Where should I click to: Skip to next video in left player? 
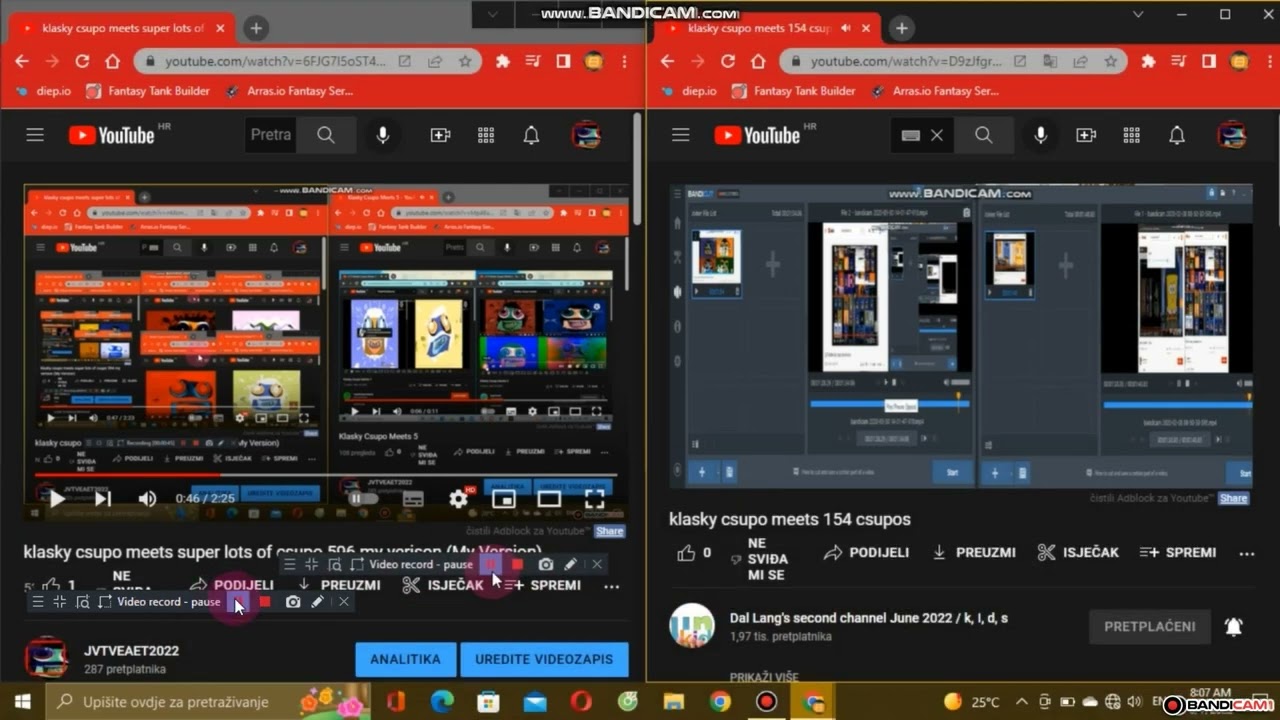pos(102,498)
